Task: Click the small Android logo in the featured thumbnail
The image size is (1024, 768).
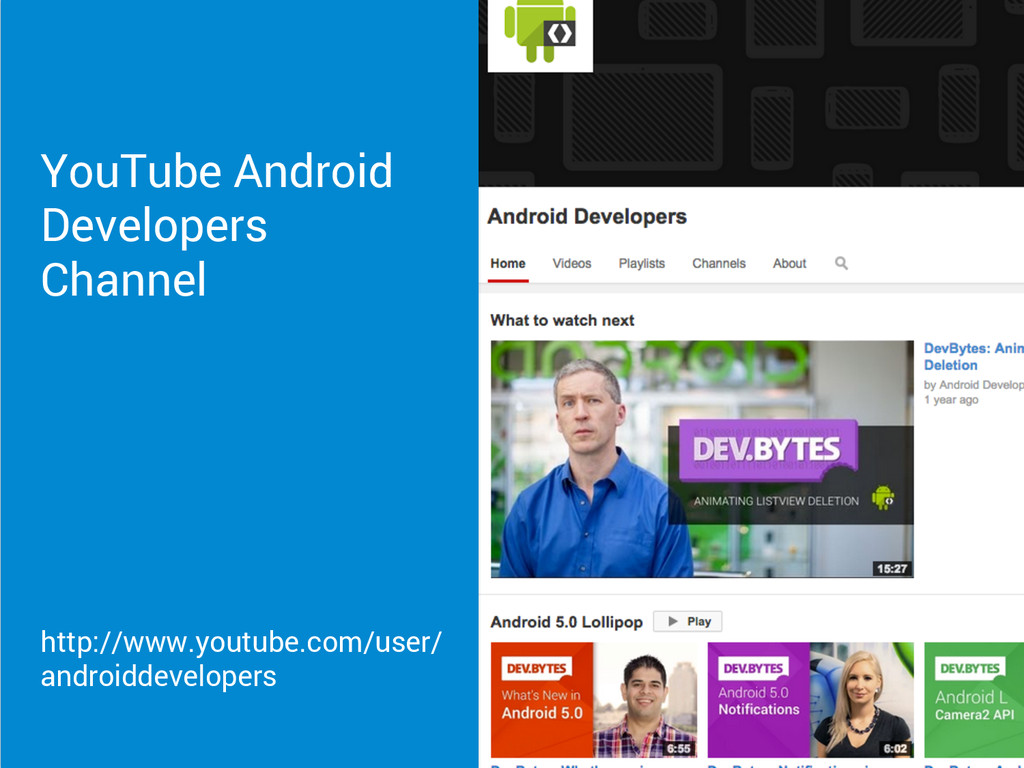Action: point(883,498)
